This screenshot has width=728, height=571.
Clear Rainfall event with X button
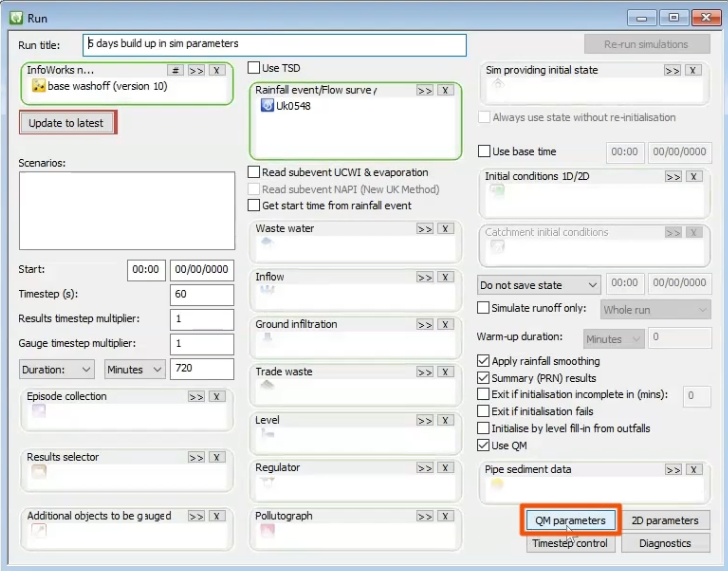tap(445, 90)
